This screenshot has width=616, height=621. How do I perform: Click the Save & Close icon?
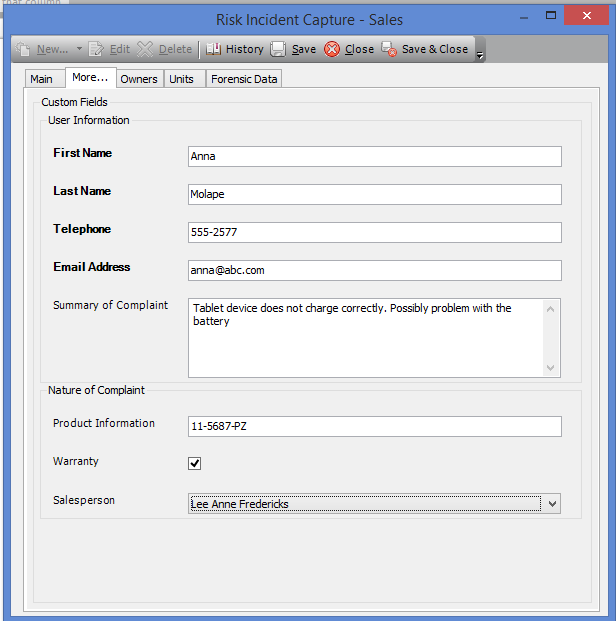pos(389,49)
